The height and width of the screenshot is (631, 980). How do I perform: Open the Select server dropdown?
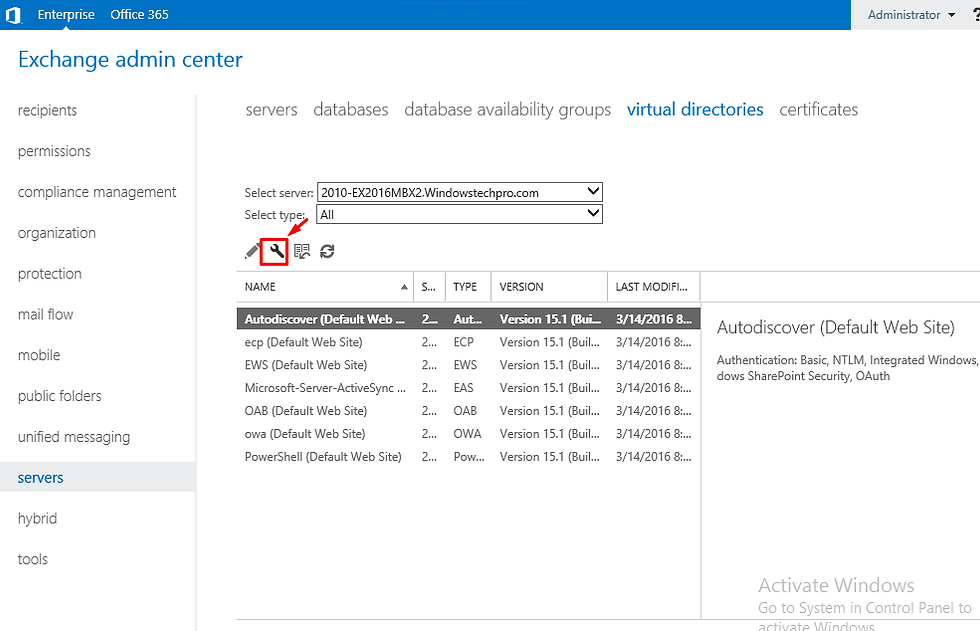(x=459, y=192)
